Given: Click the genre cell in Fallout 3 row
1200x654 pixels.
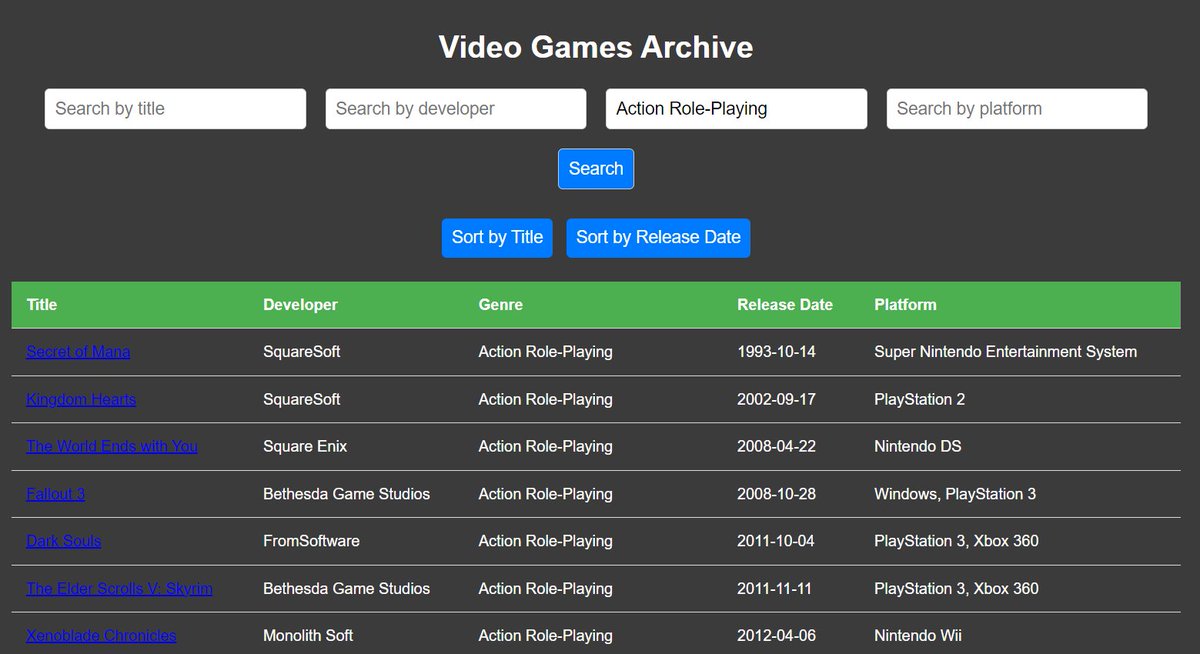Looking at the screenshot, I should [x=546, y=494].
